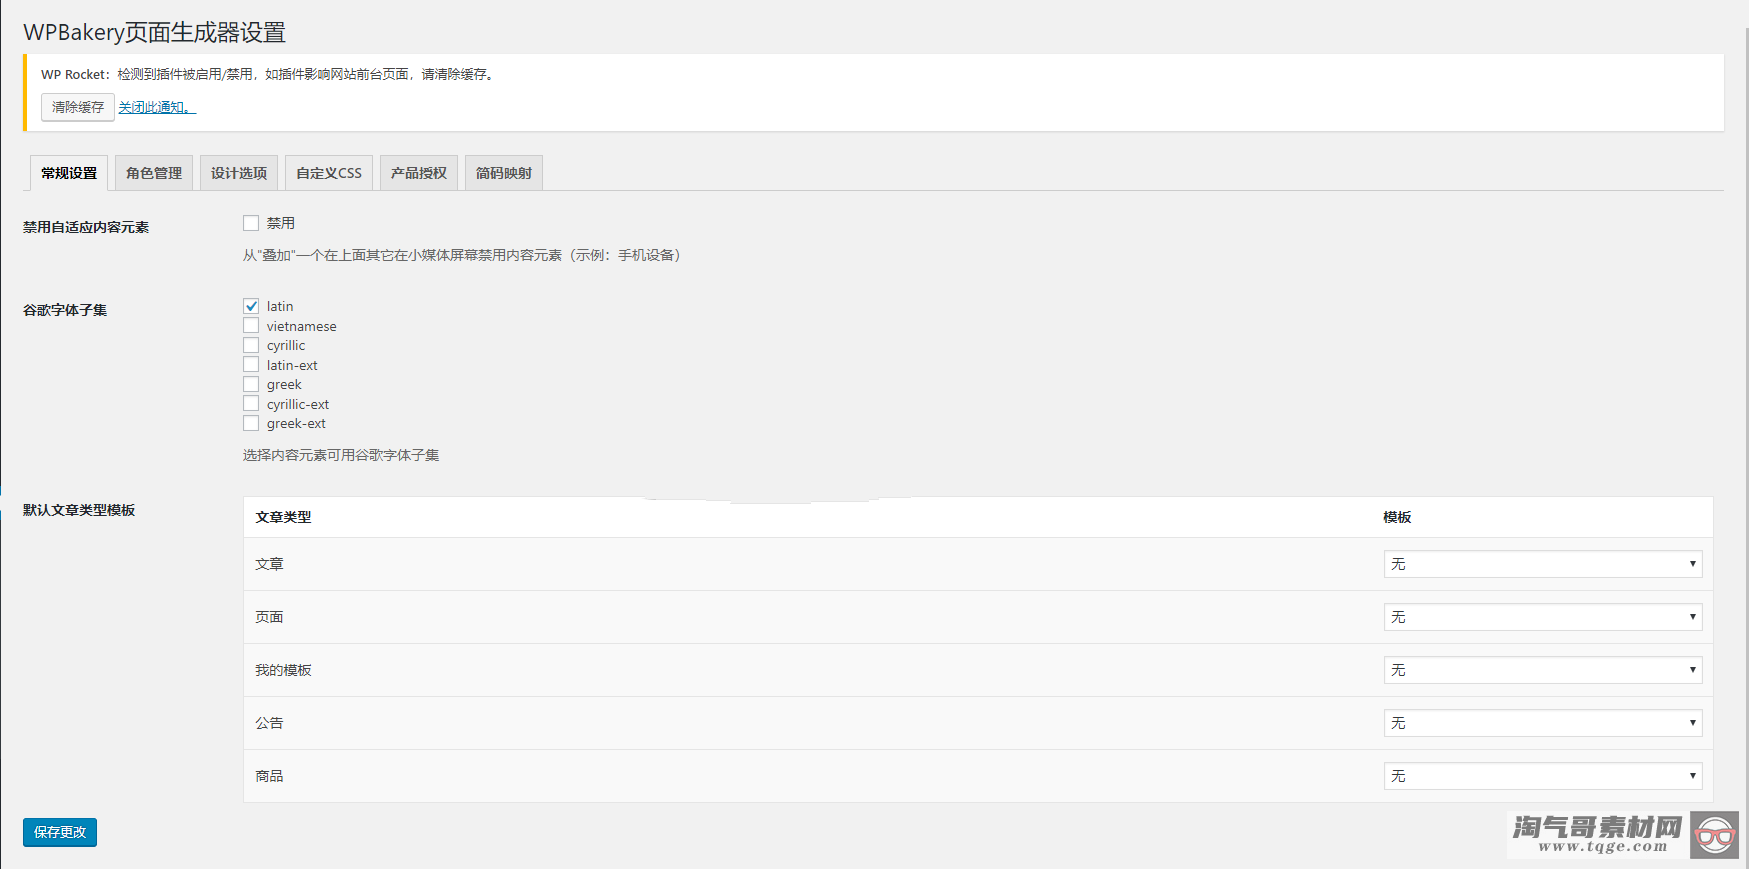
Task: Click the 选择内容元素可用谷歌字体子集 description text
Action: pos(341,455)
